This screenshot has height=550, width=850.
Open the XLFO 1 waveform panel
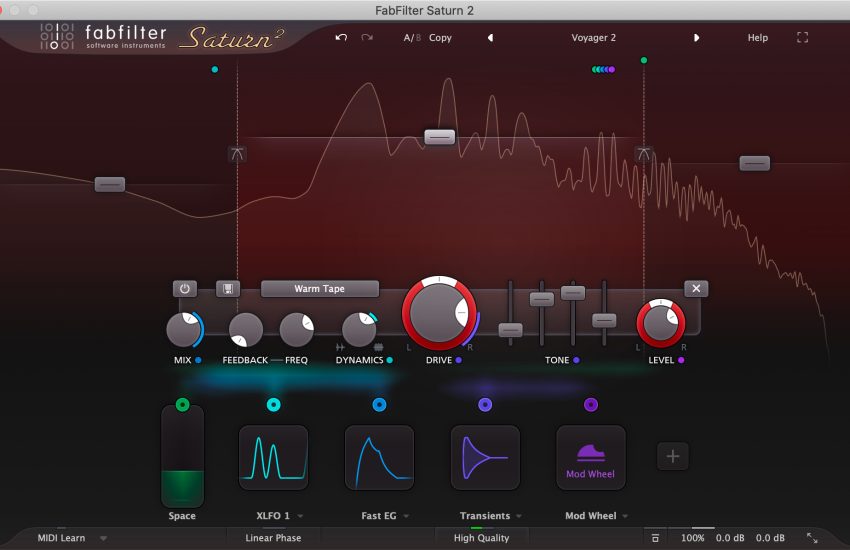click(x=274, y=458)
